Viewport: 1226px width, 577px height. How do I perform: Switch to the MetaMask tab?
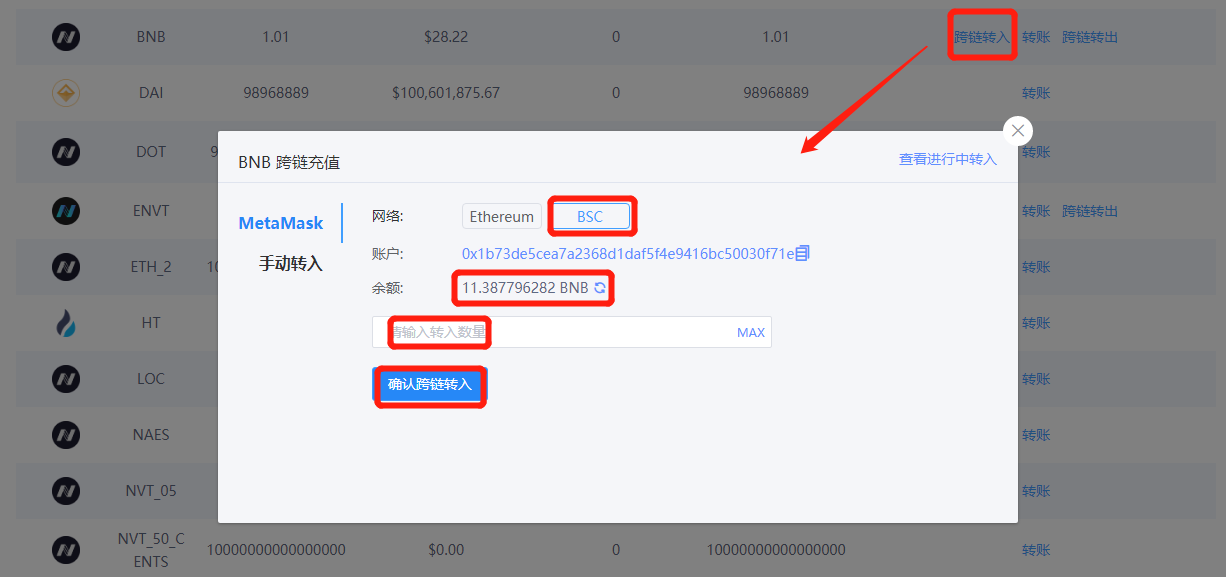[280, 223]
